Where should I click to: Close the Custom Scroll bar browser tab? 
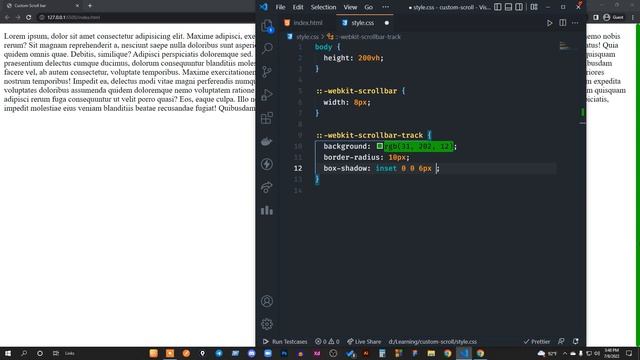[77, 6]
